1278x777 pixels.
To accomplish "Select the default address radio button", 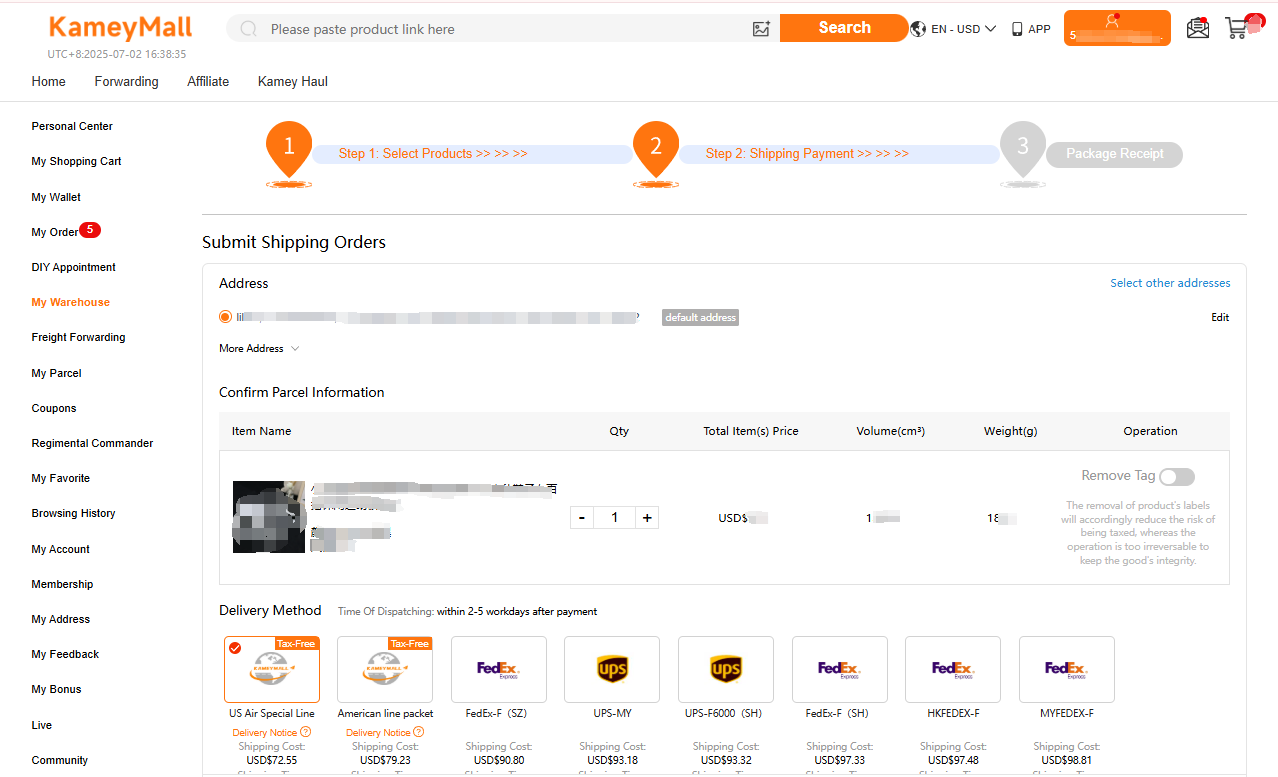I will (x=225, y=317).
